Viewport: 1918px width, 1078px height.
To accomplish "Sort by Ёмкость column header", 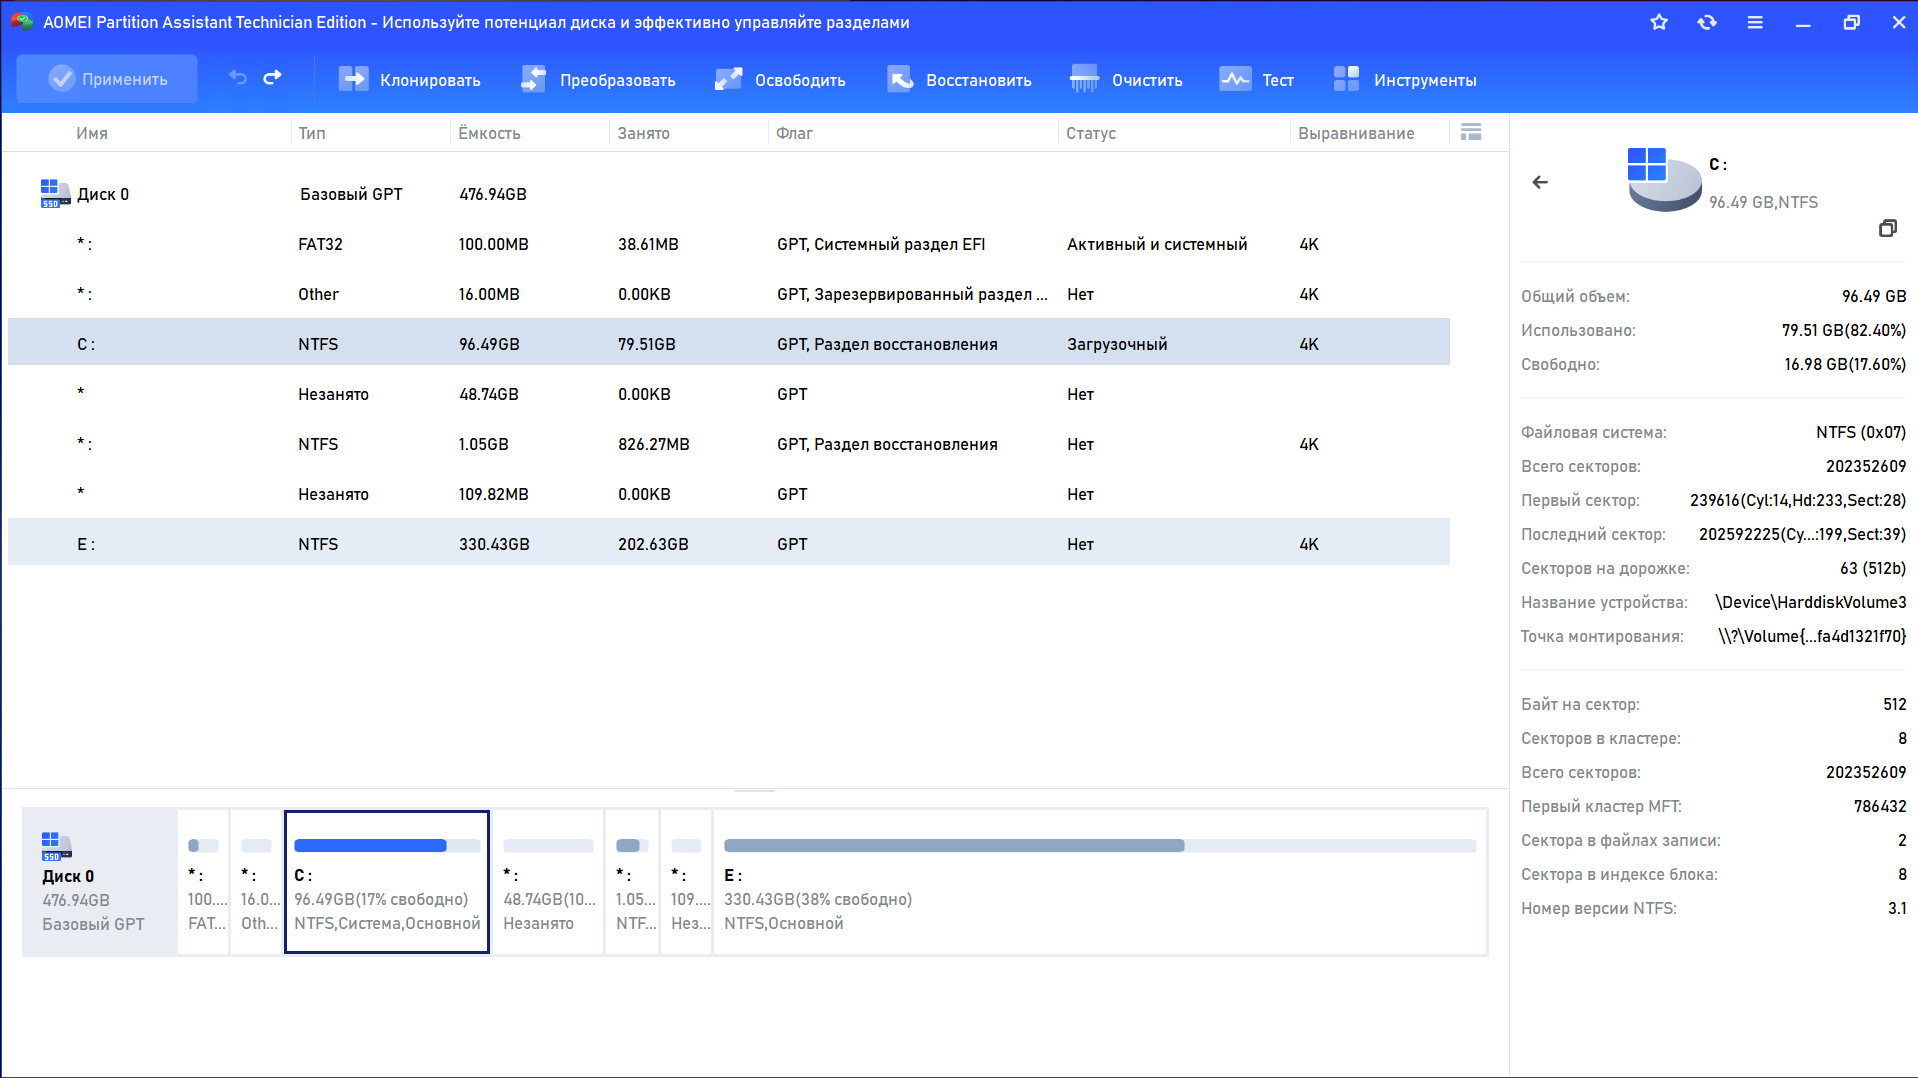I will (x=489, y=133).
